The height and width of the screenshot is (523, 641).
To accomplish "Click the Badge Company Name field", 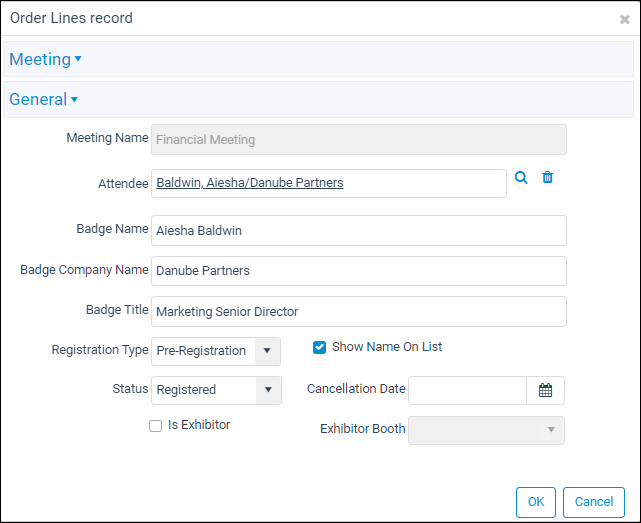I will coord(359,271).
